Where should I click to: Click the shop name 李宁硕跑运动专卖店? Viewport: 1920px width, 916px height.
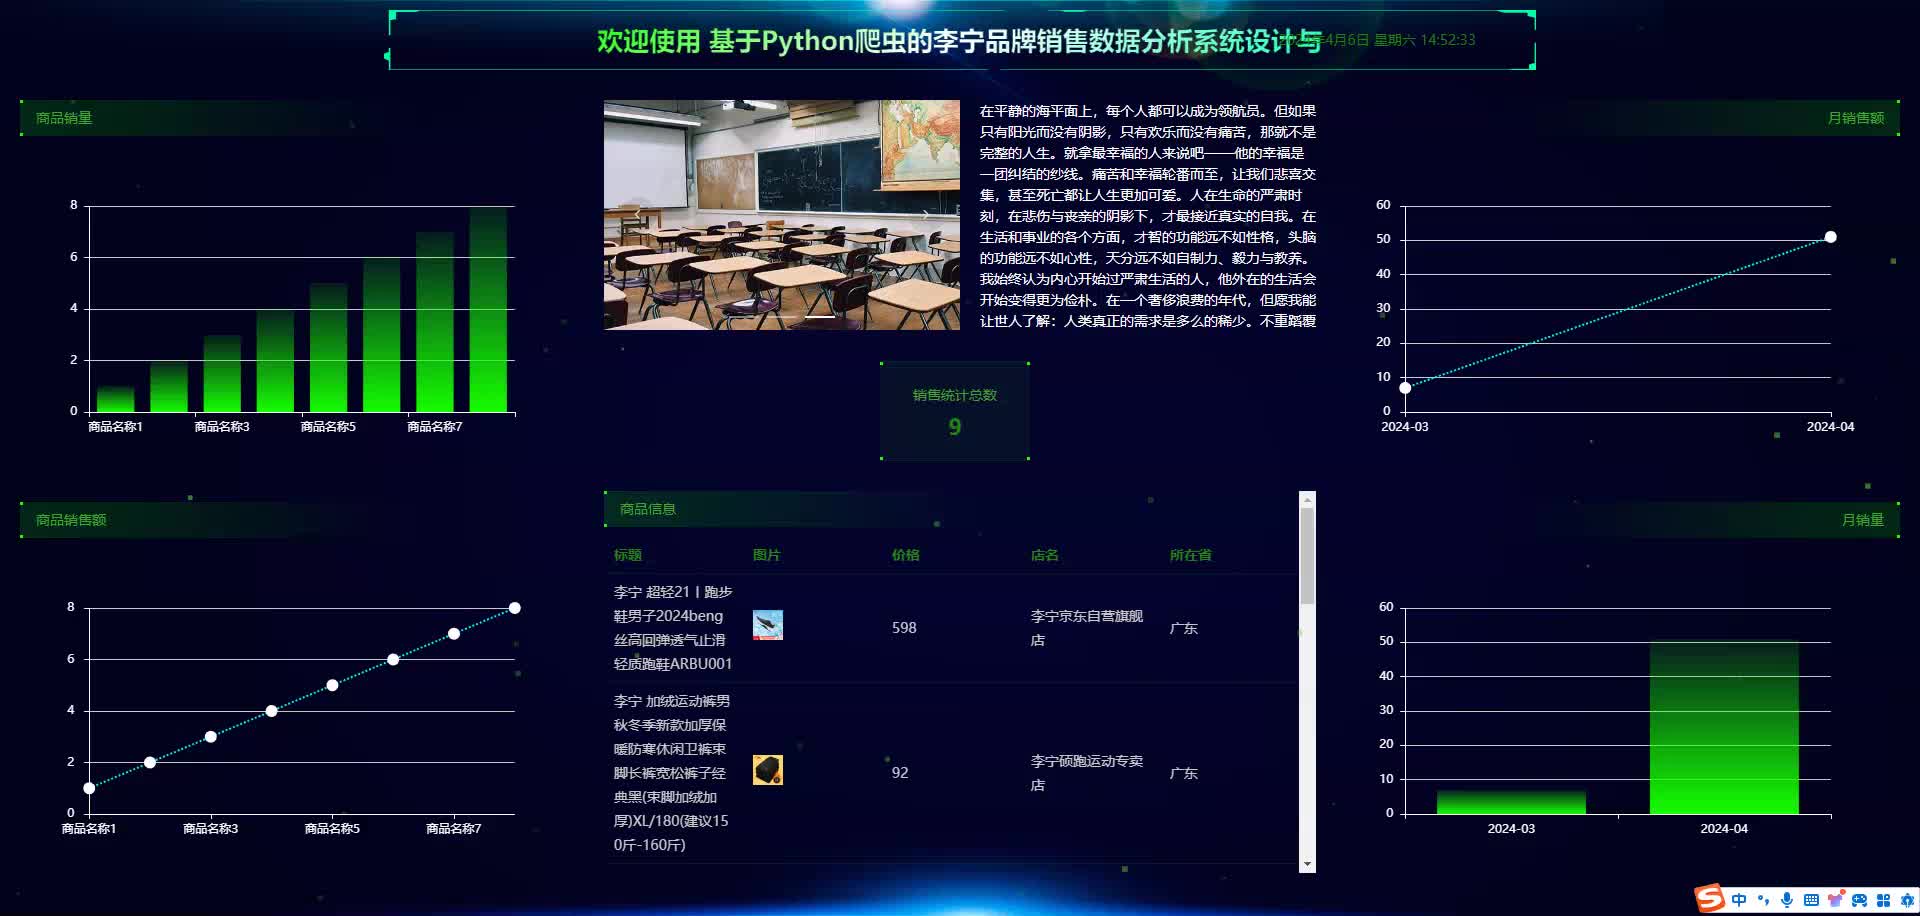point(1087,773)
